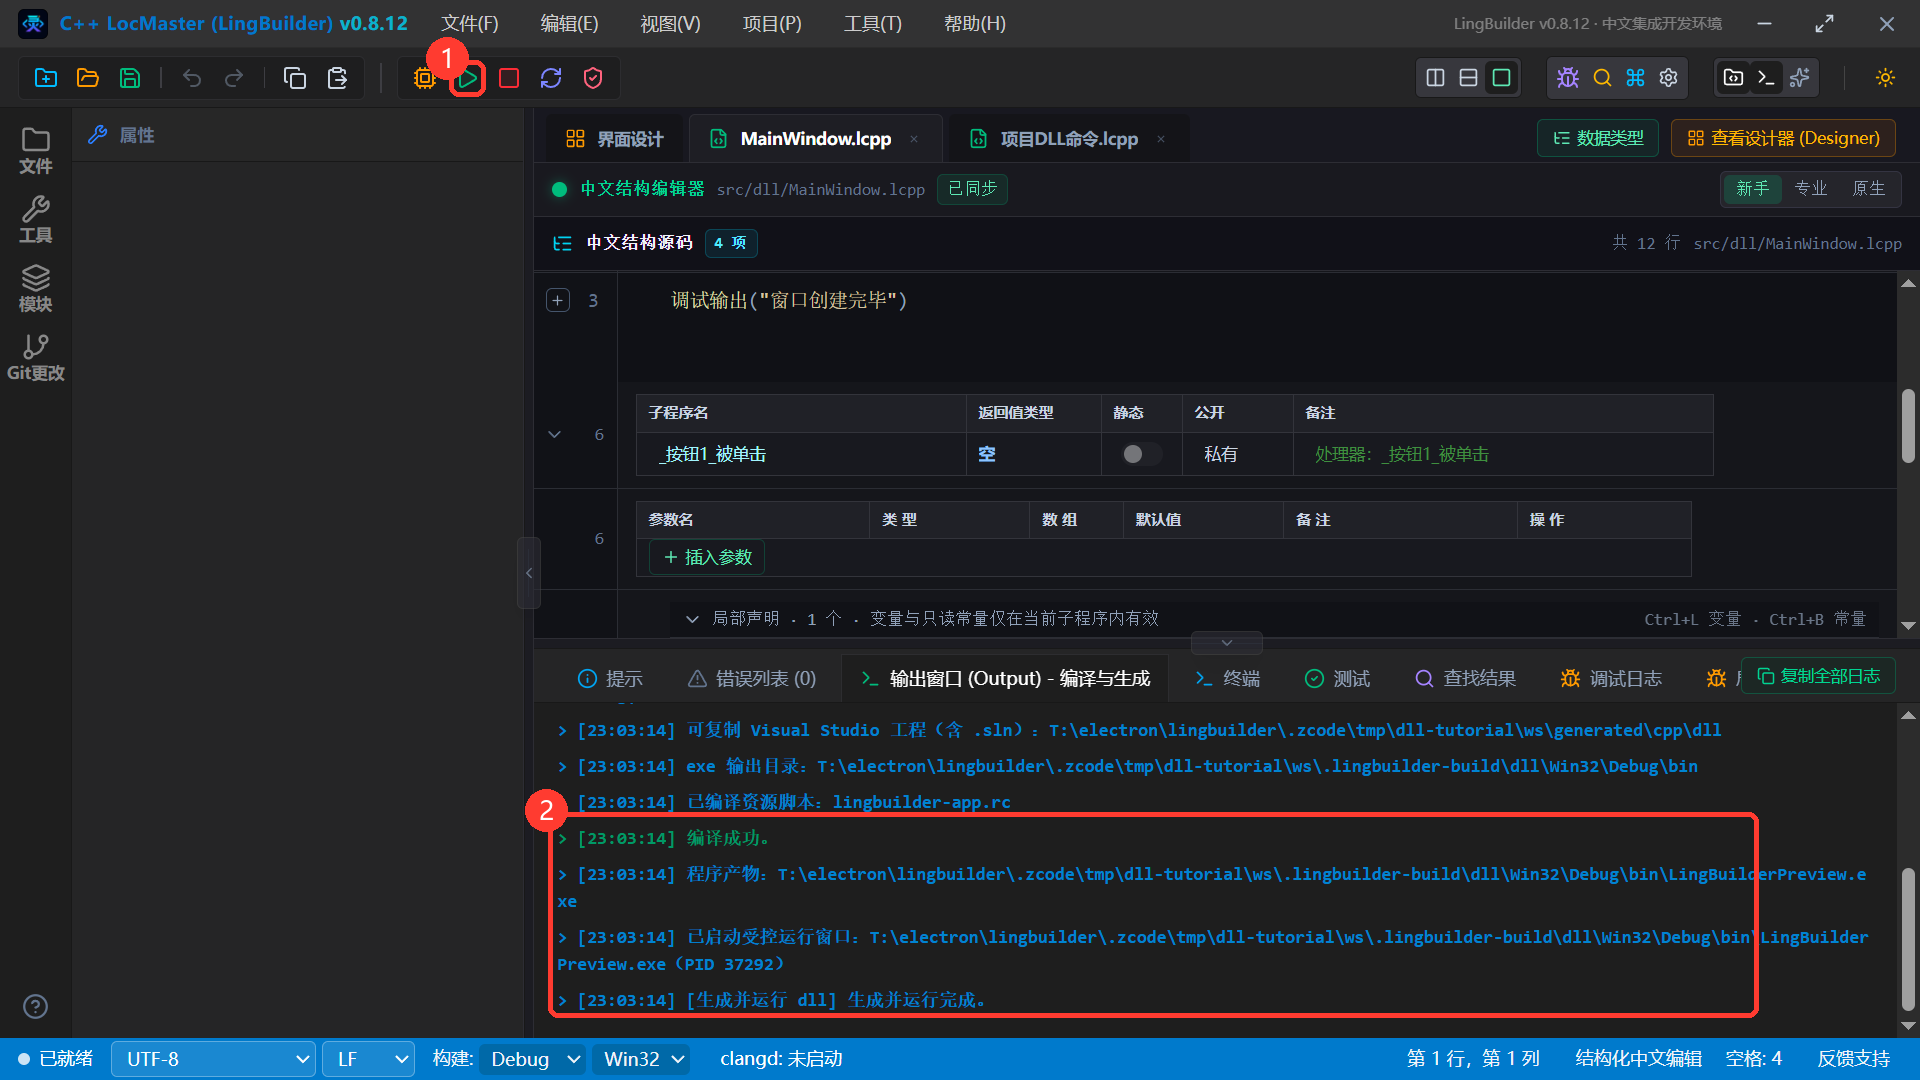The height and width of the screenshot is (1080, 1920).
Task: Click the blue command key icon
Action: (x=1635, y=78)
